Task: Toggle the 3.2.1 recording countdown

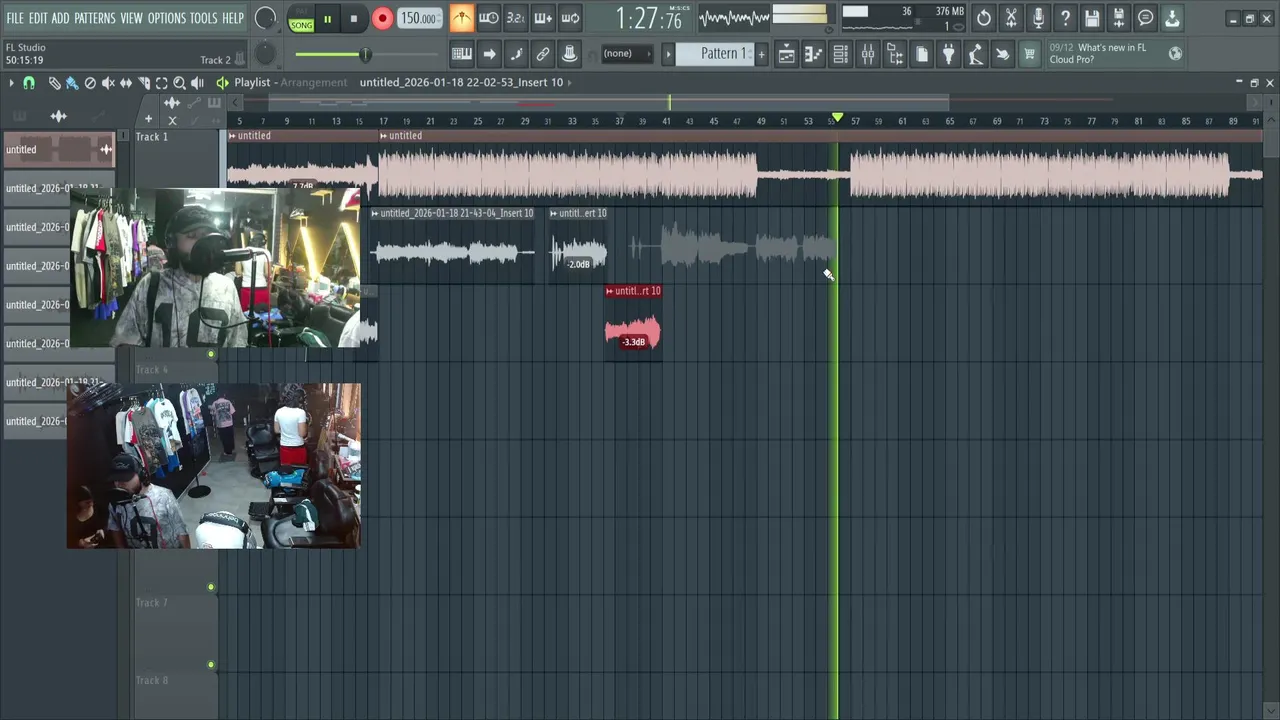Action: 515,18
